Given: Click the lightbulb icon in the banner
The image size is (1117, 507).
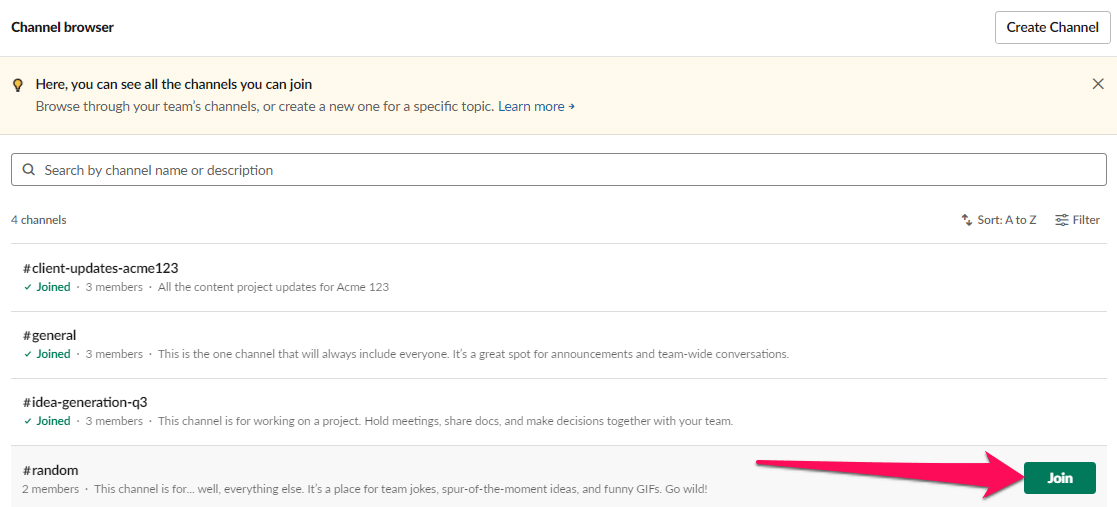Looking at the screenshot, I should coord(19,85).
